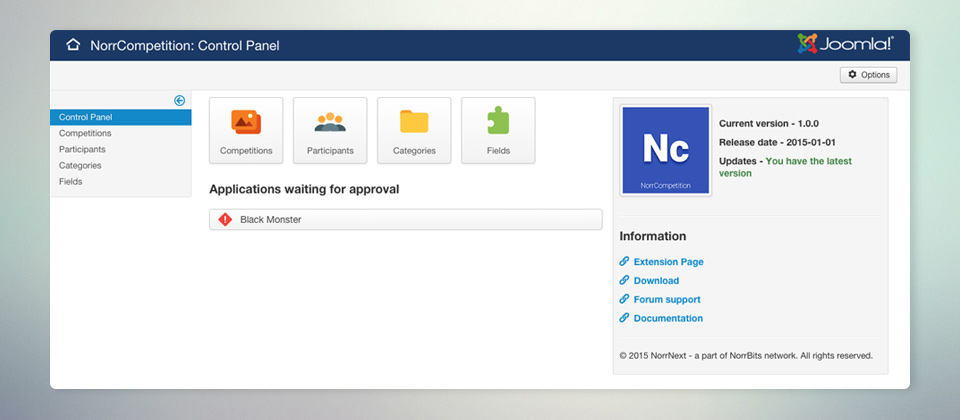The image size is (960, 420).
Task: Open the Forum support link
Action: pyautogui.click(x=667, y=299)
